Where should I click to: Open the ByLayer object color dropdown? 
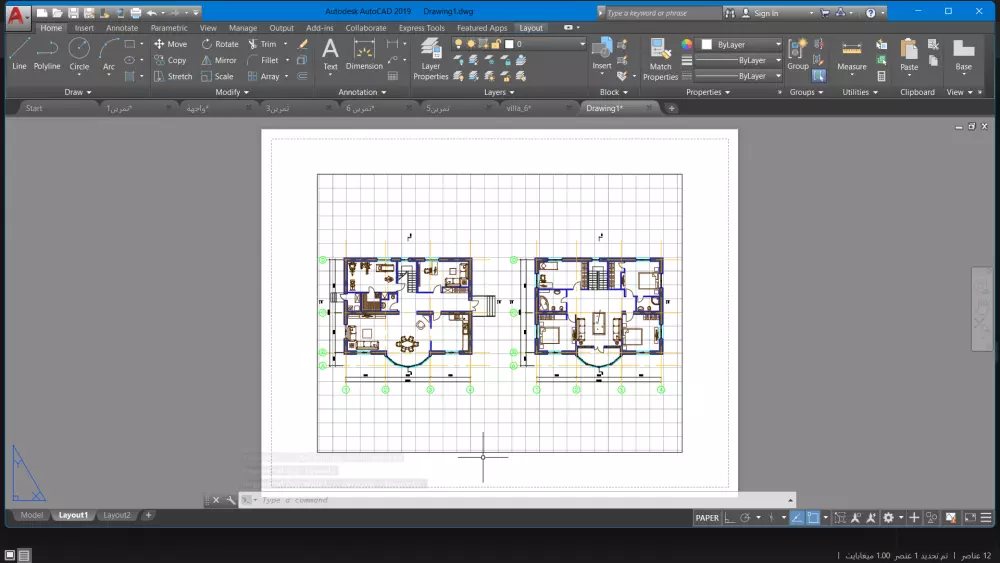741,45
